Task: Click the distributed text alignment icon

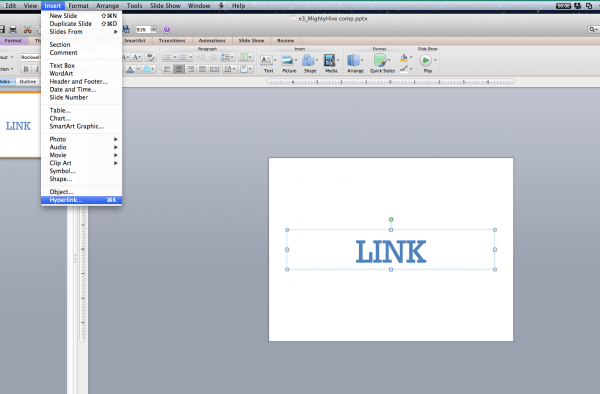Action: coord(214,69)
